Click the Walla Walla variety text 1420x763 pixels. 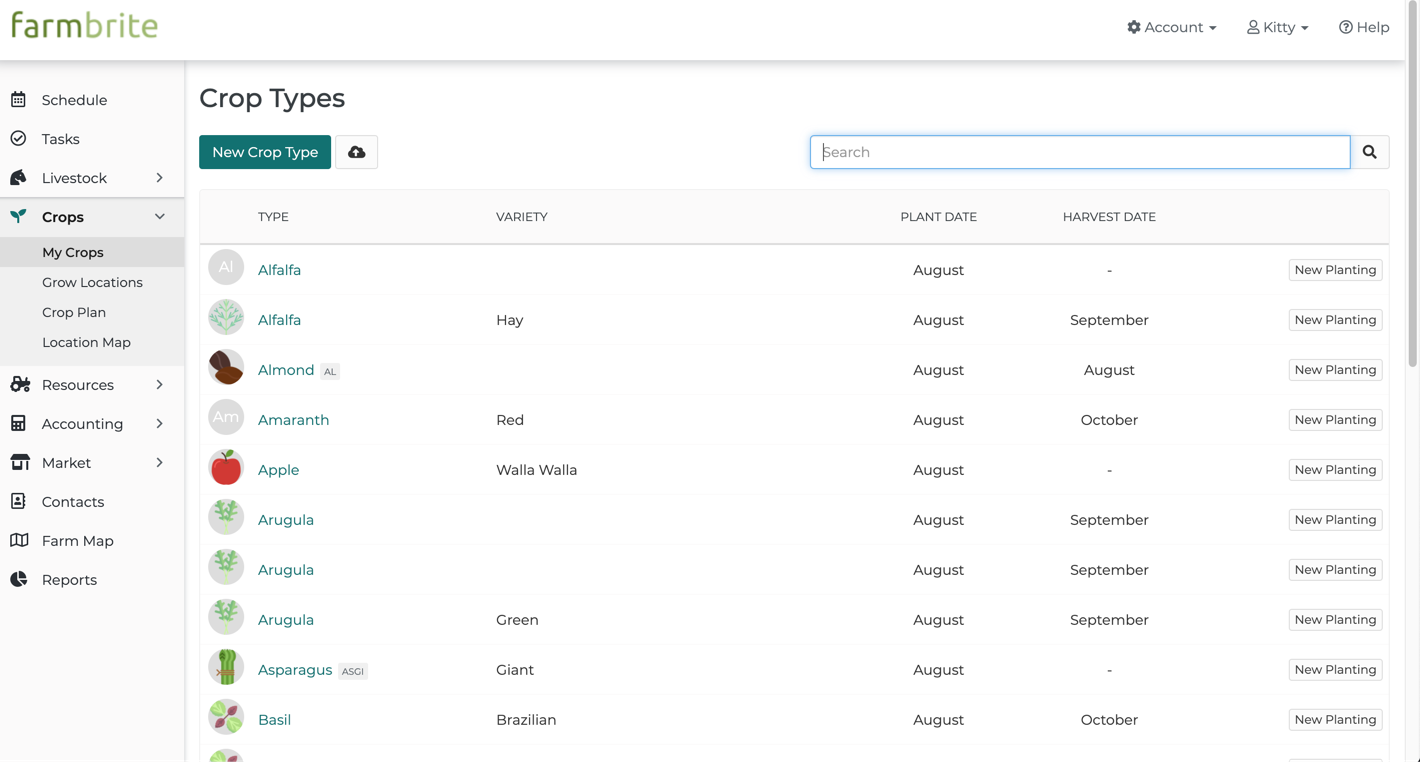point(536,470)
